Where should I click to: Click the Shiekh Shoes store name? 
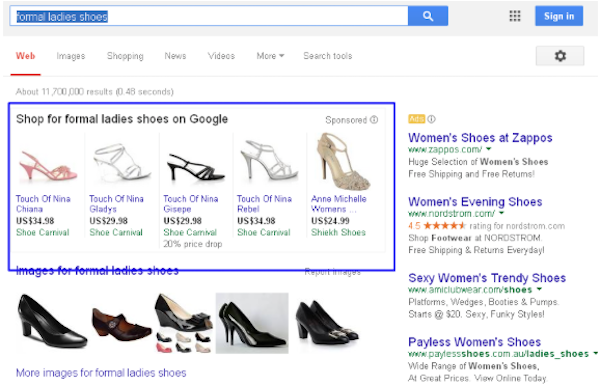pyautogui.click(x=338, y=232)
